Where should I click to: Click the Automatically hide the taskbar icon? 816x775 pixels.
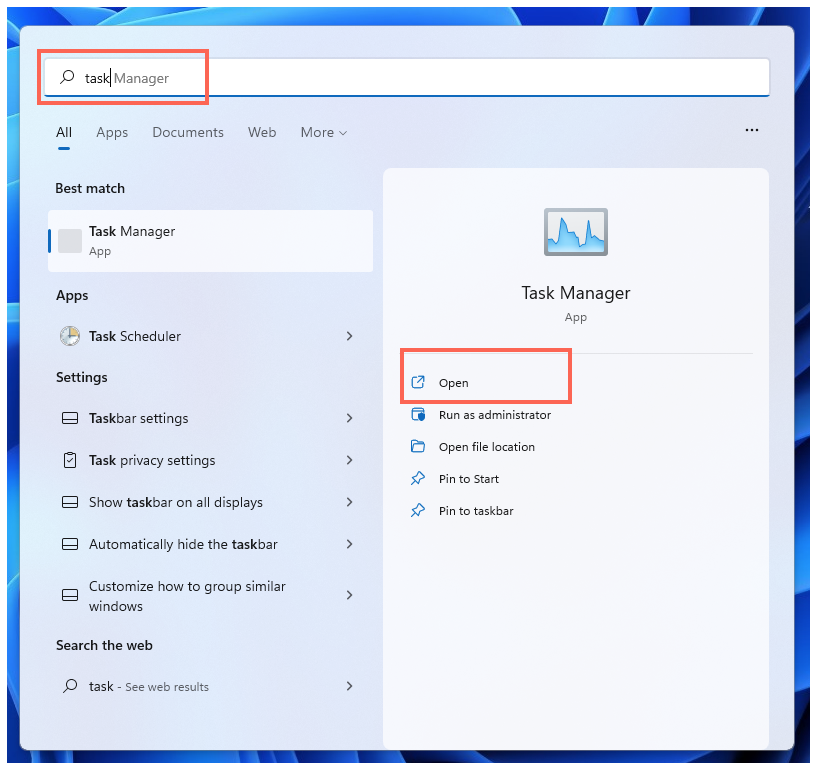(x=70, y=544)
